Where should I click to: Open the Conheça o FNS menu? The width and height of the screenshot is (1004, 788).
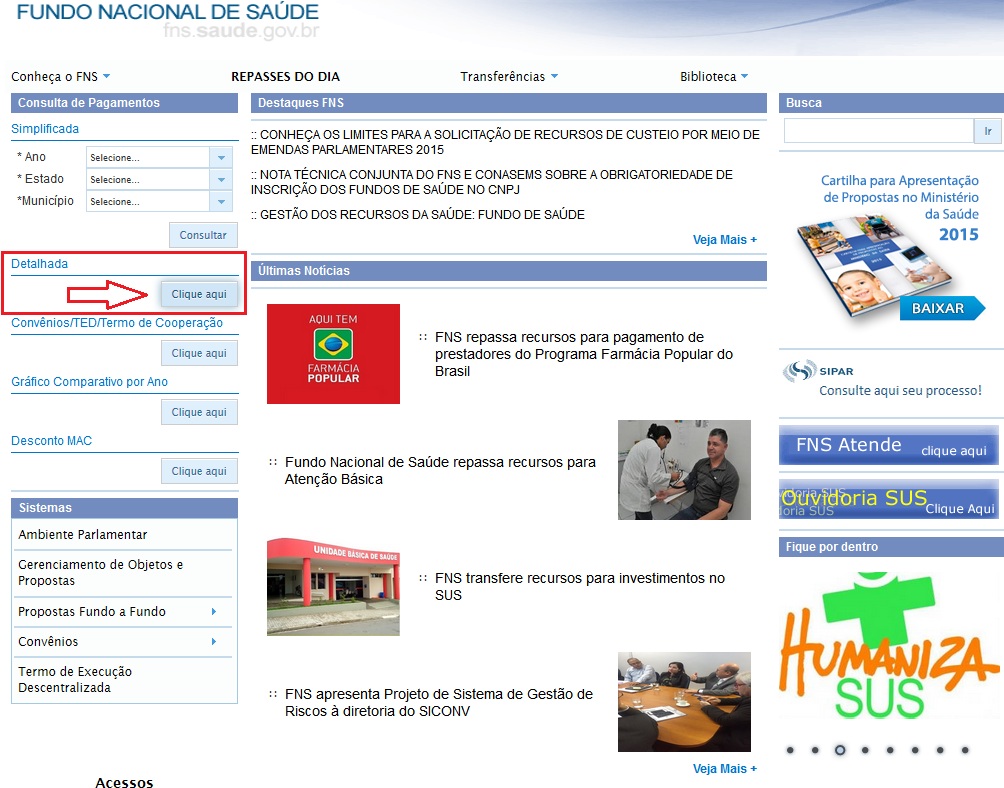point(60,77)
